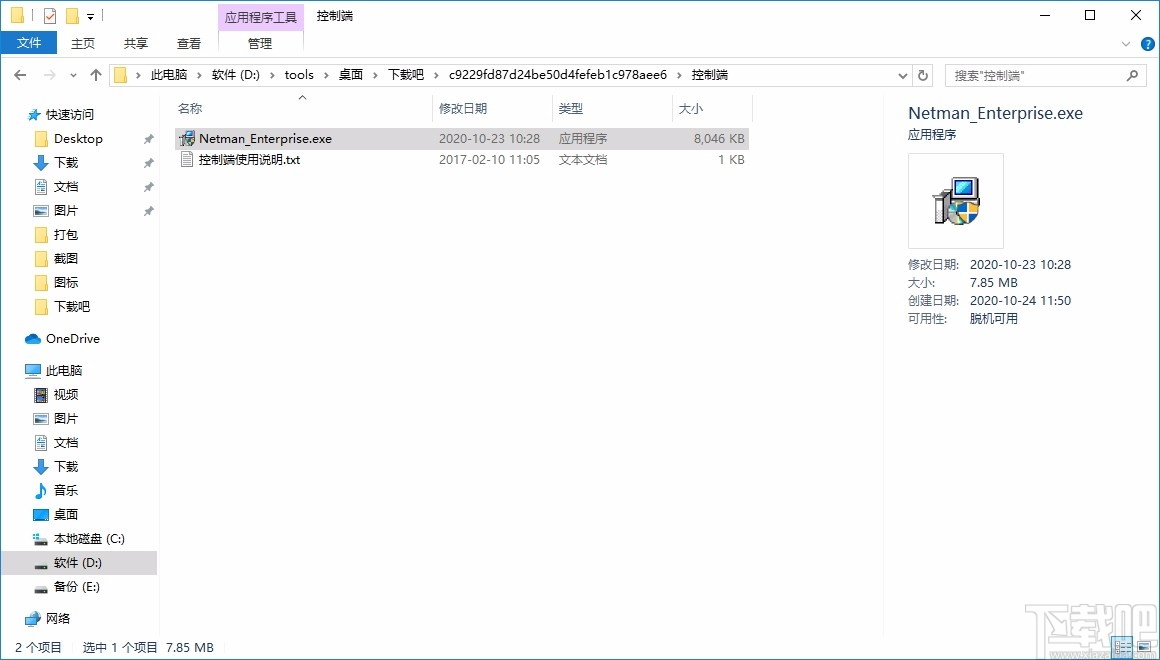Click the Help question mark button
Screen dimensions: 1160x660
[1149, 43]
